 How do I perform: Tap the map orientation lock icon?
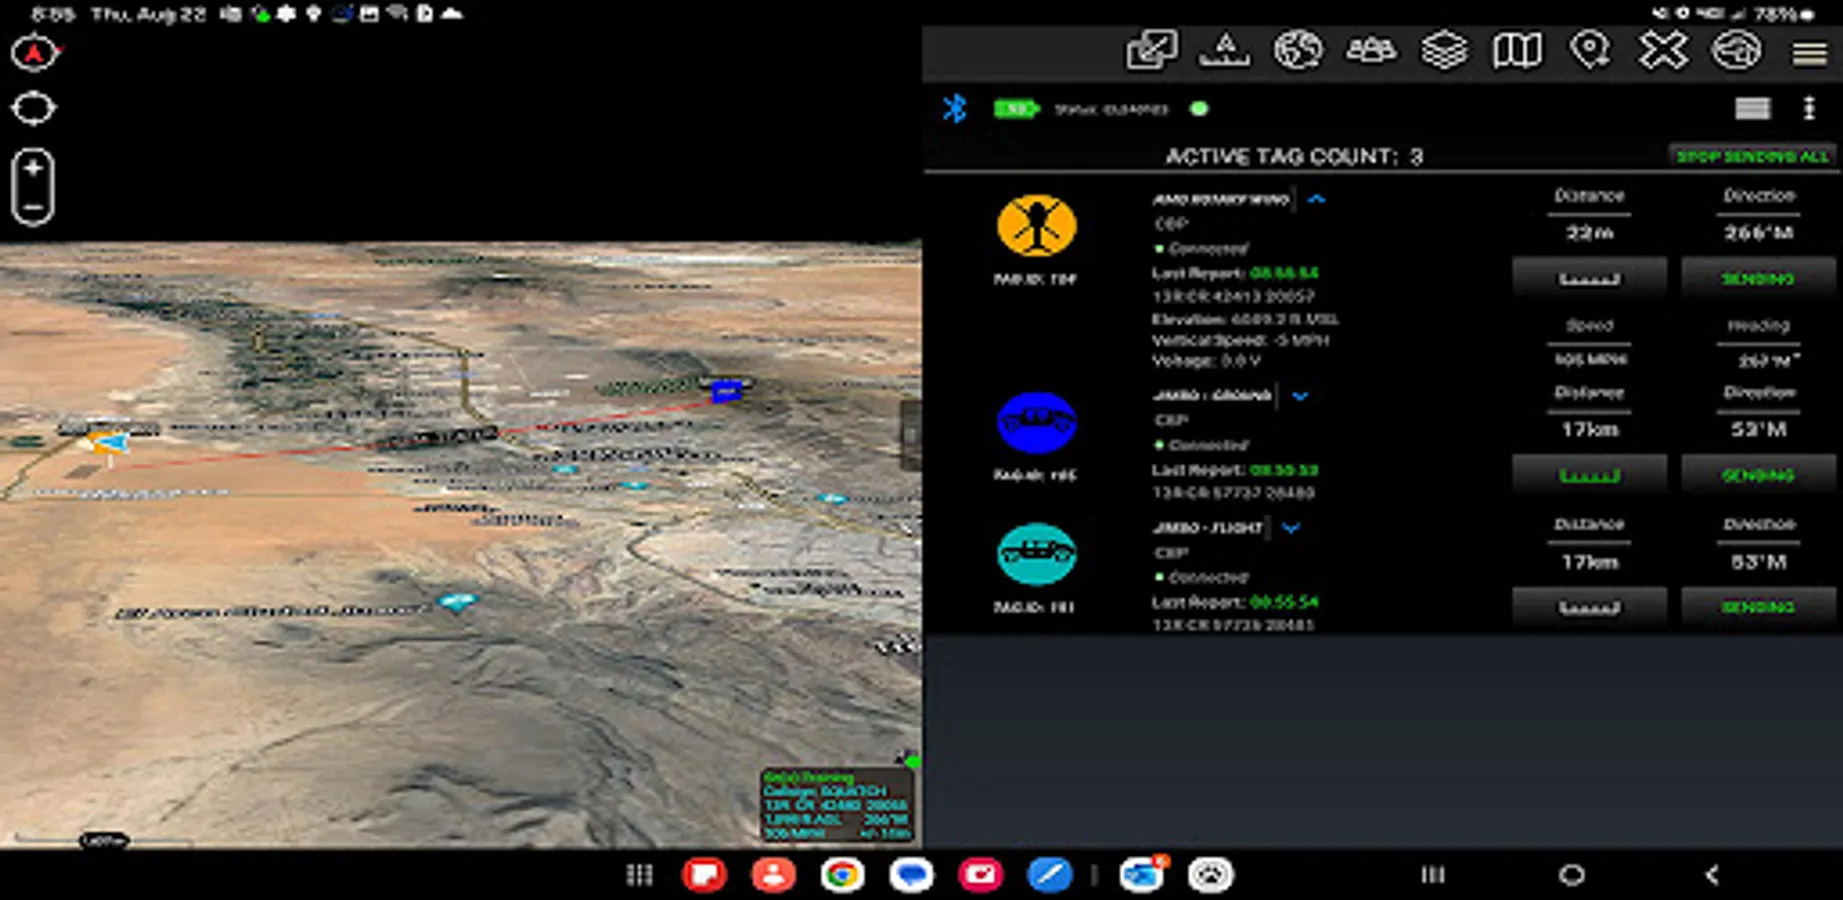(33, 108)
